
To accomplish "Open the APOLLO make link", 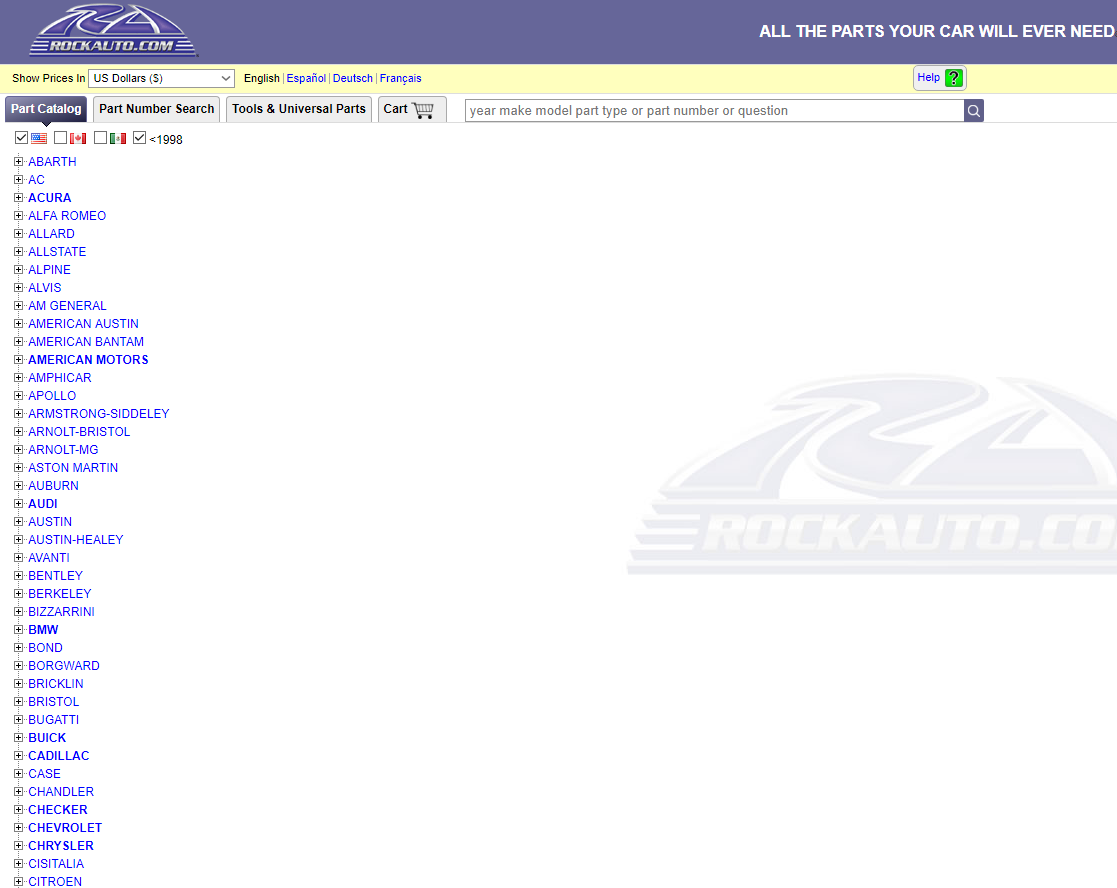I will [x=52, y=395].
